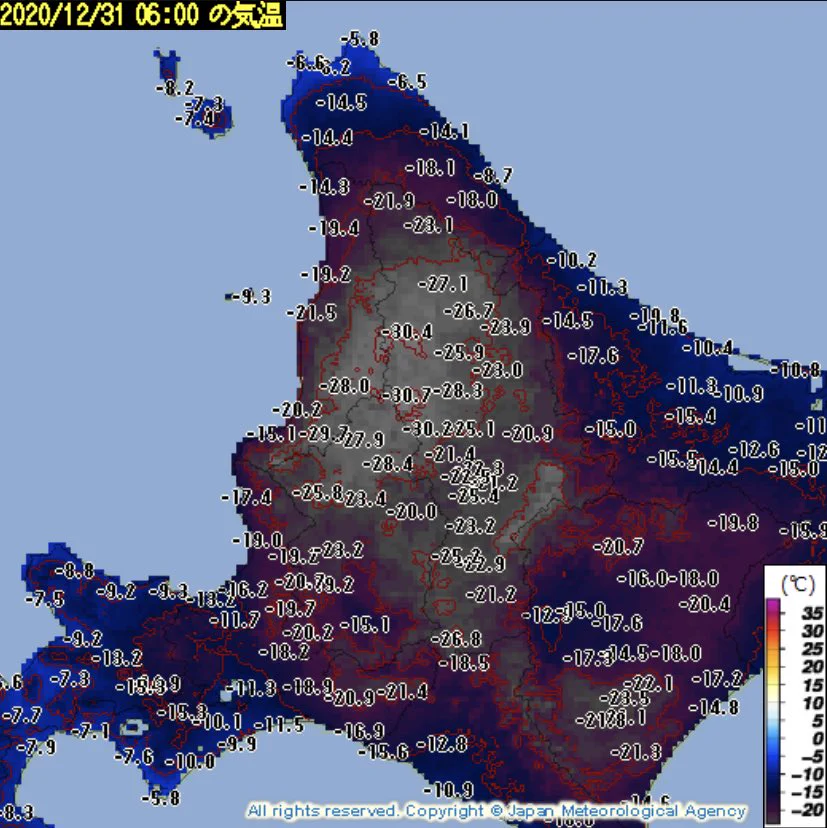This screenshot has height=828, width=827.
Task: Click the -23.9 temperature reading
Action: 506,327
